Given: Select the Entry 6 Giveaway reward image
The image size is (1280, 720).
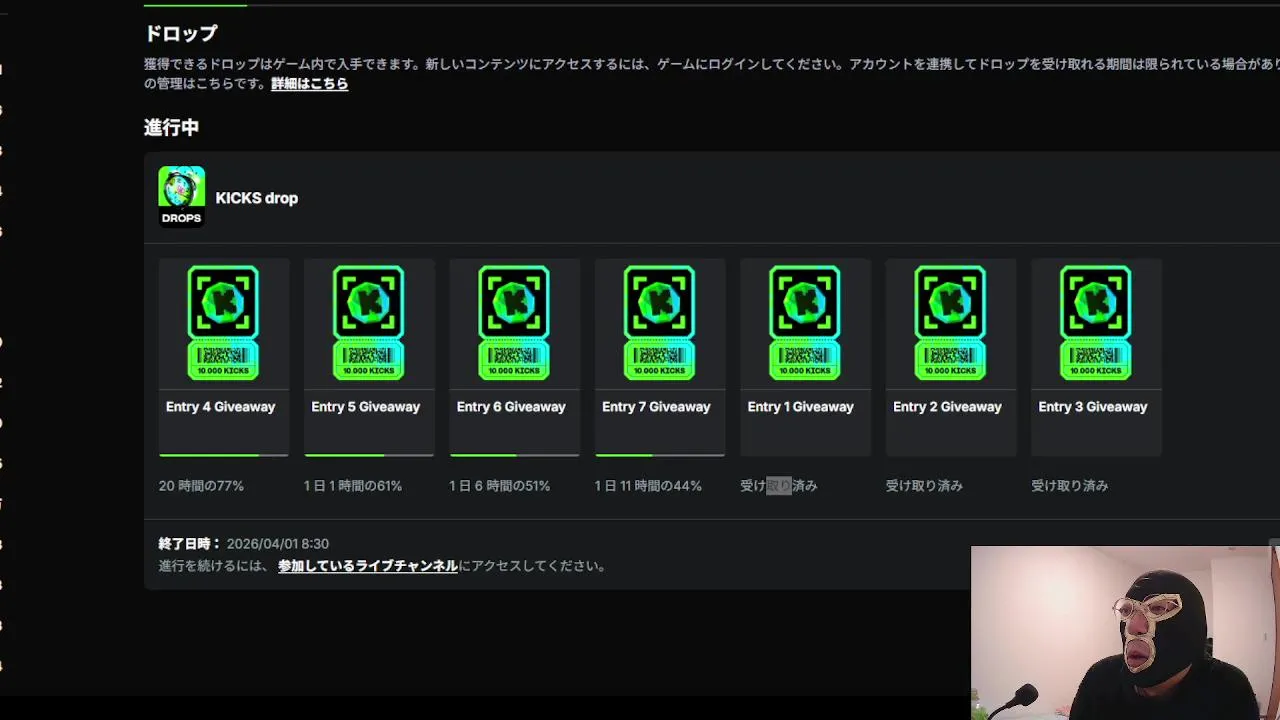Looking at the screenshot, I should click(514, 323).
